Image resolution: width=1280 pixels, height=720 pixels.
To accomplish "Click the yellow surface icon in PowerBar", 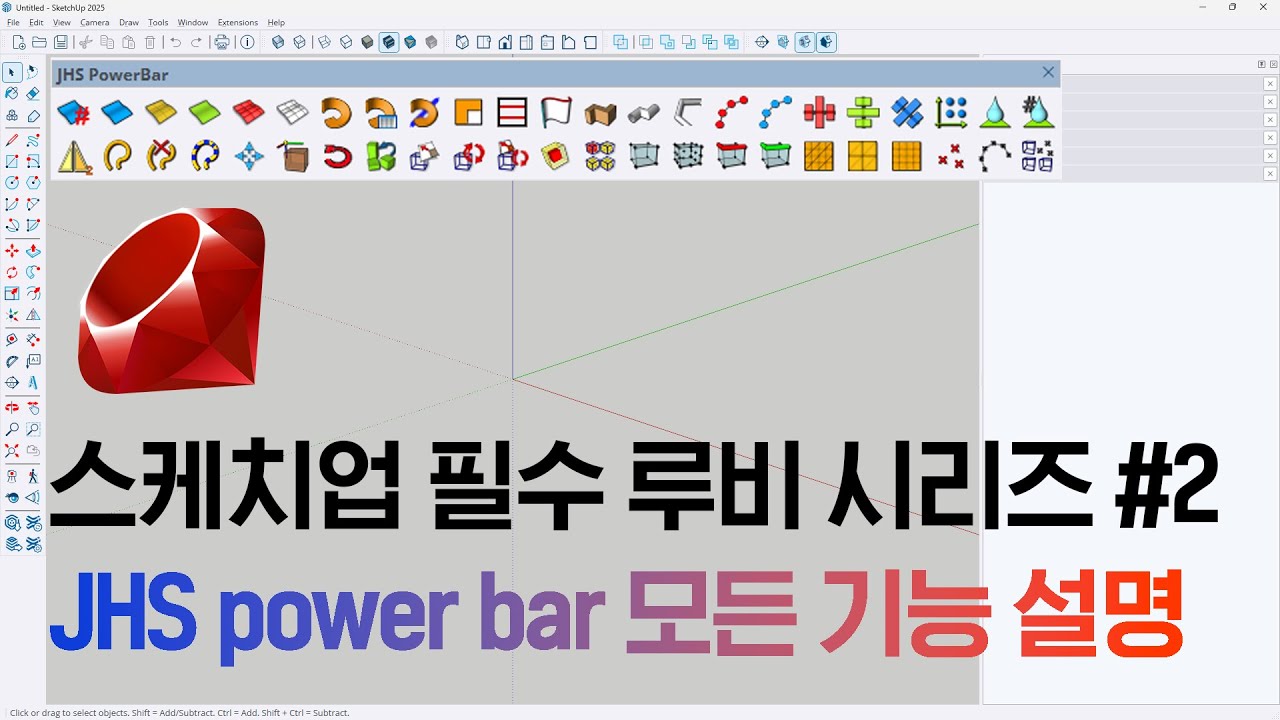I will 161,113.
